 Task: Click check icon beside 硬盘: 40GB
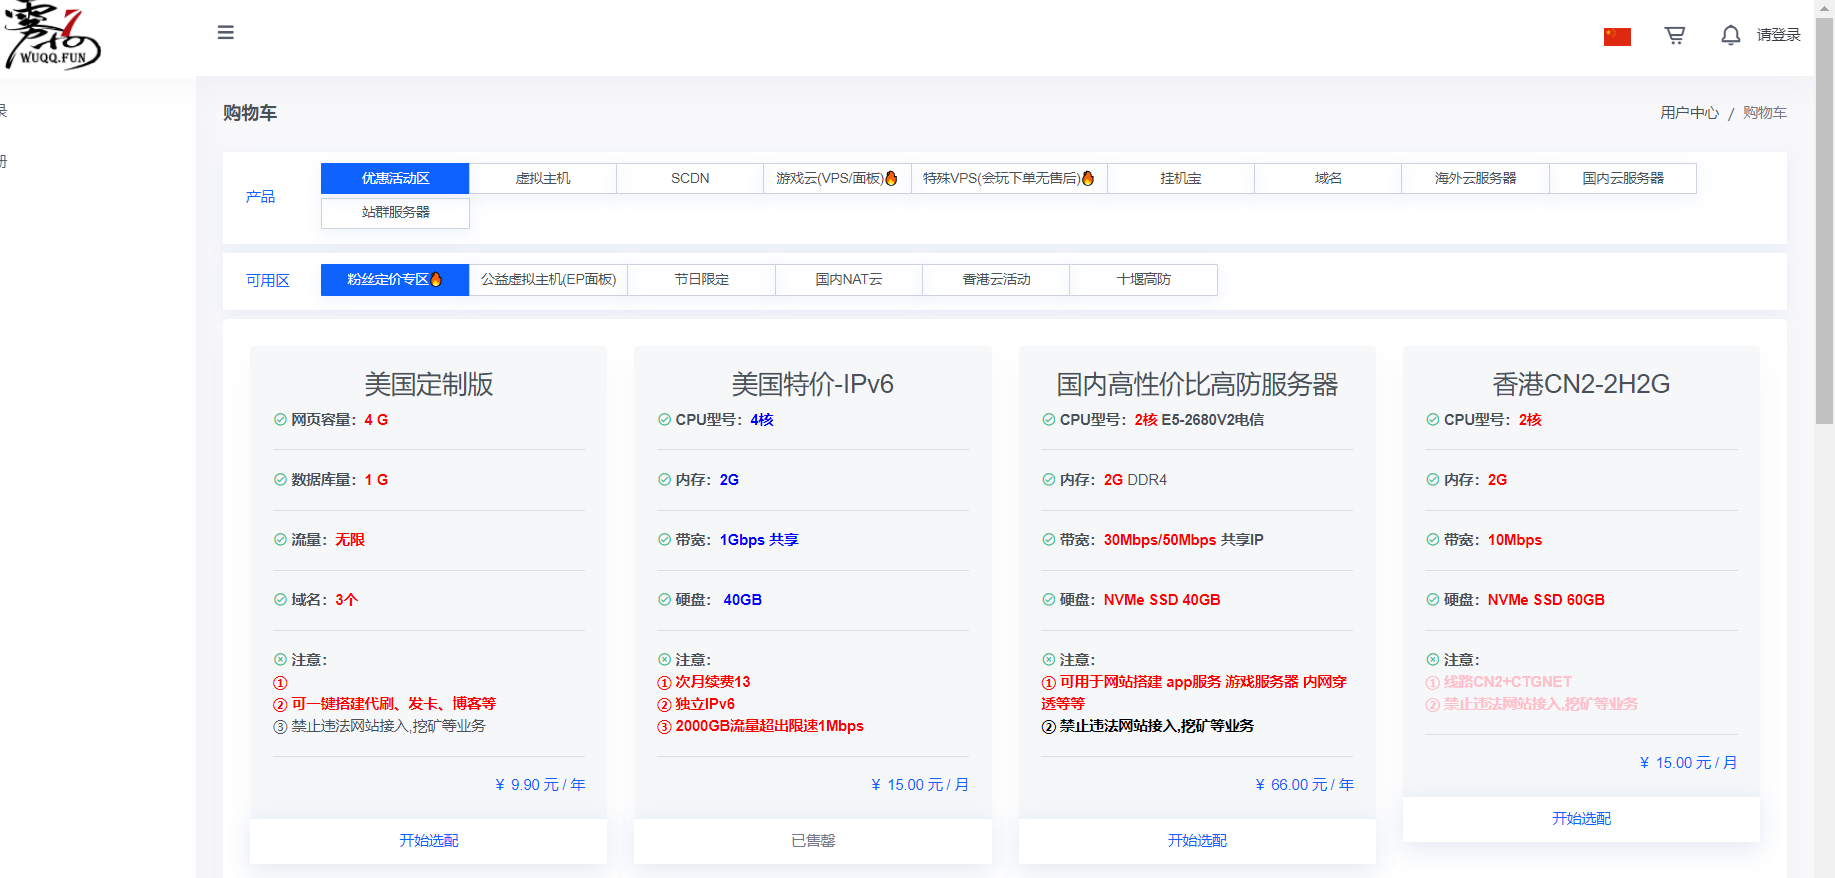pos(664,600)
